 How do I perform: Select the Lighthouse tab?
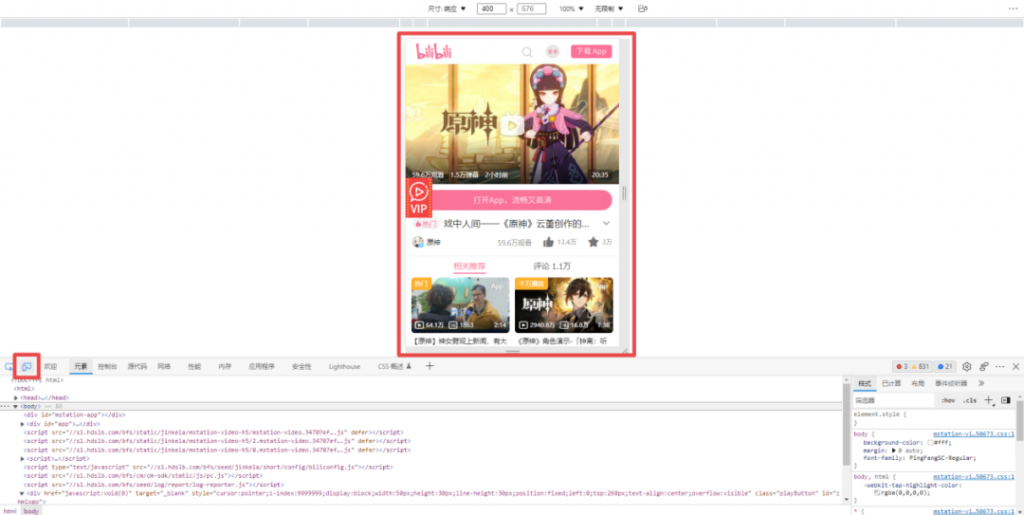(344, 367)
